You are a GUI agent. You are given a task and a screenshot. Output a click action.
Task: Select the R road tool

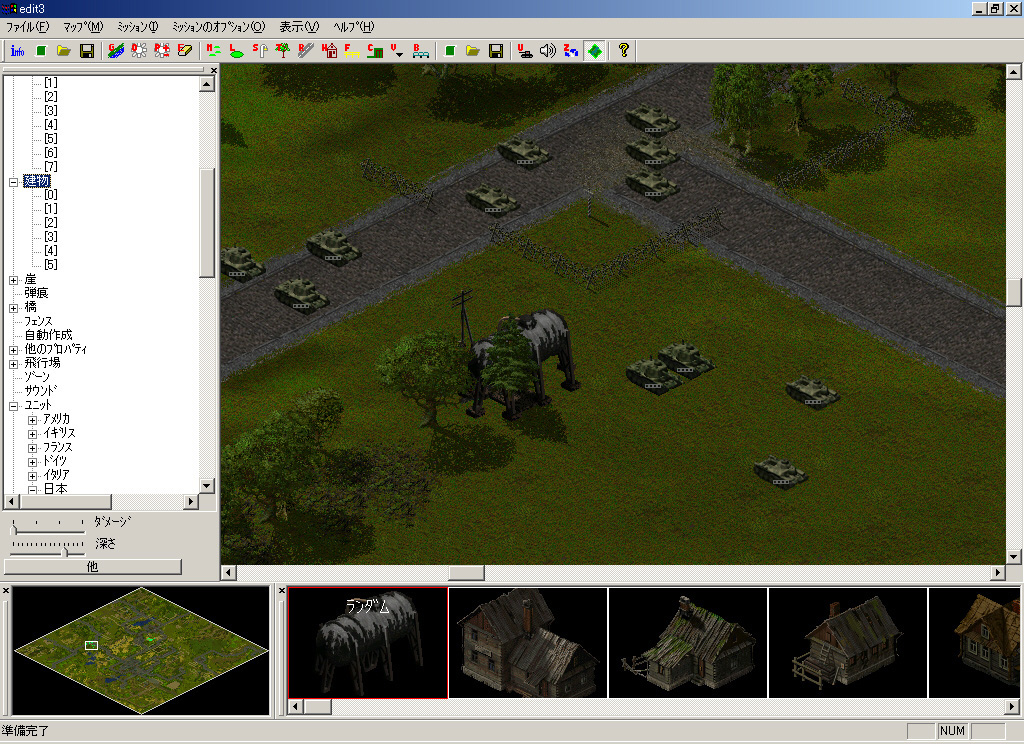click(306, 51)
